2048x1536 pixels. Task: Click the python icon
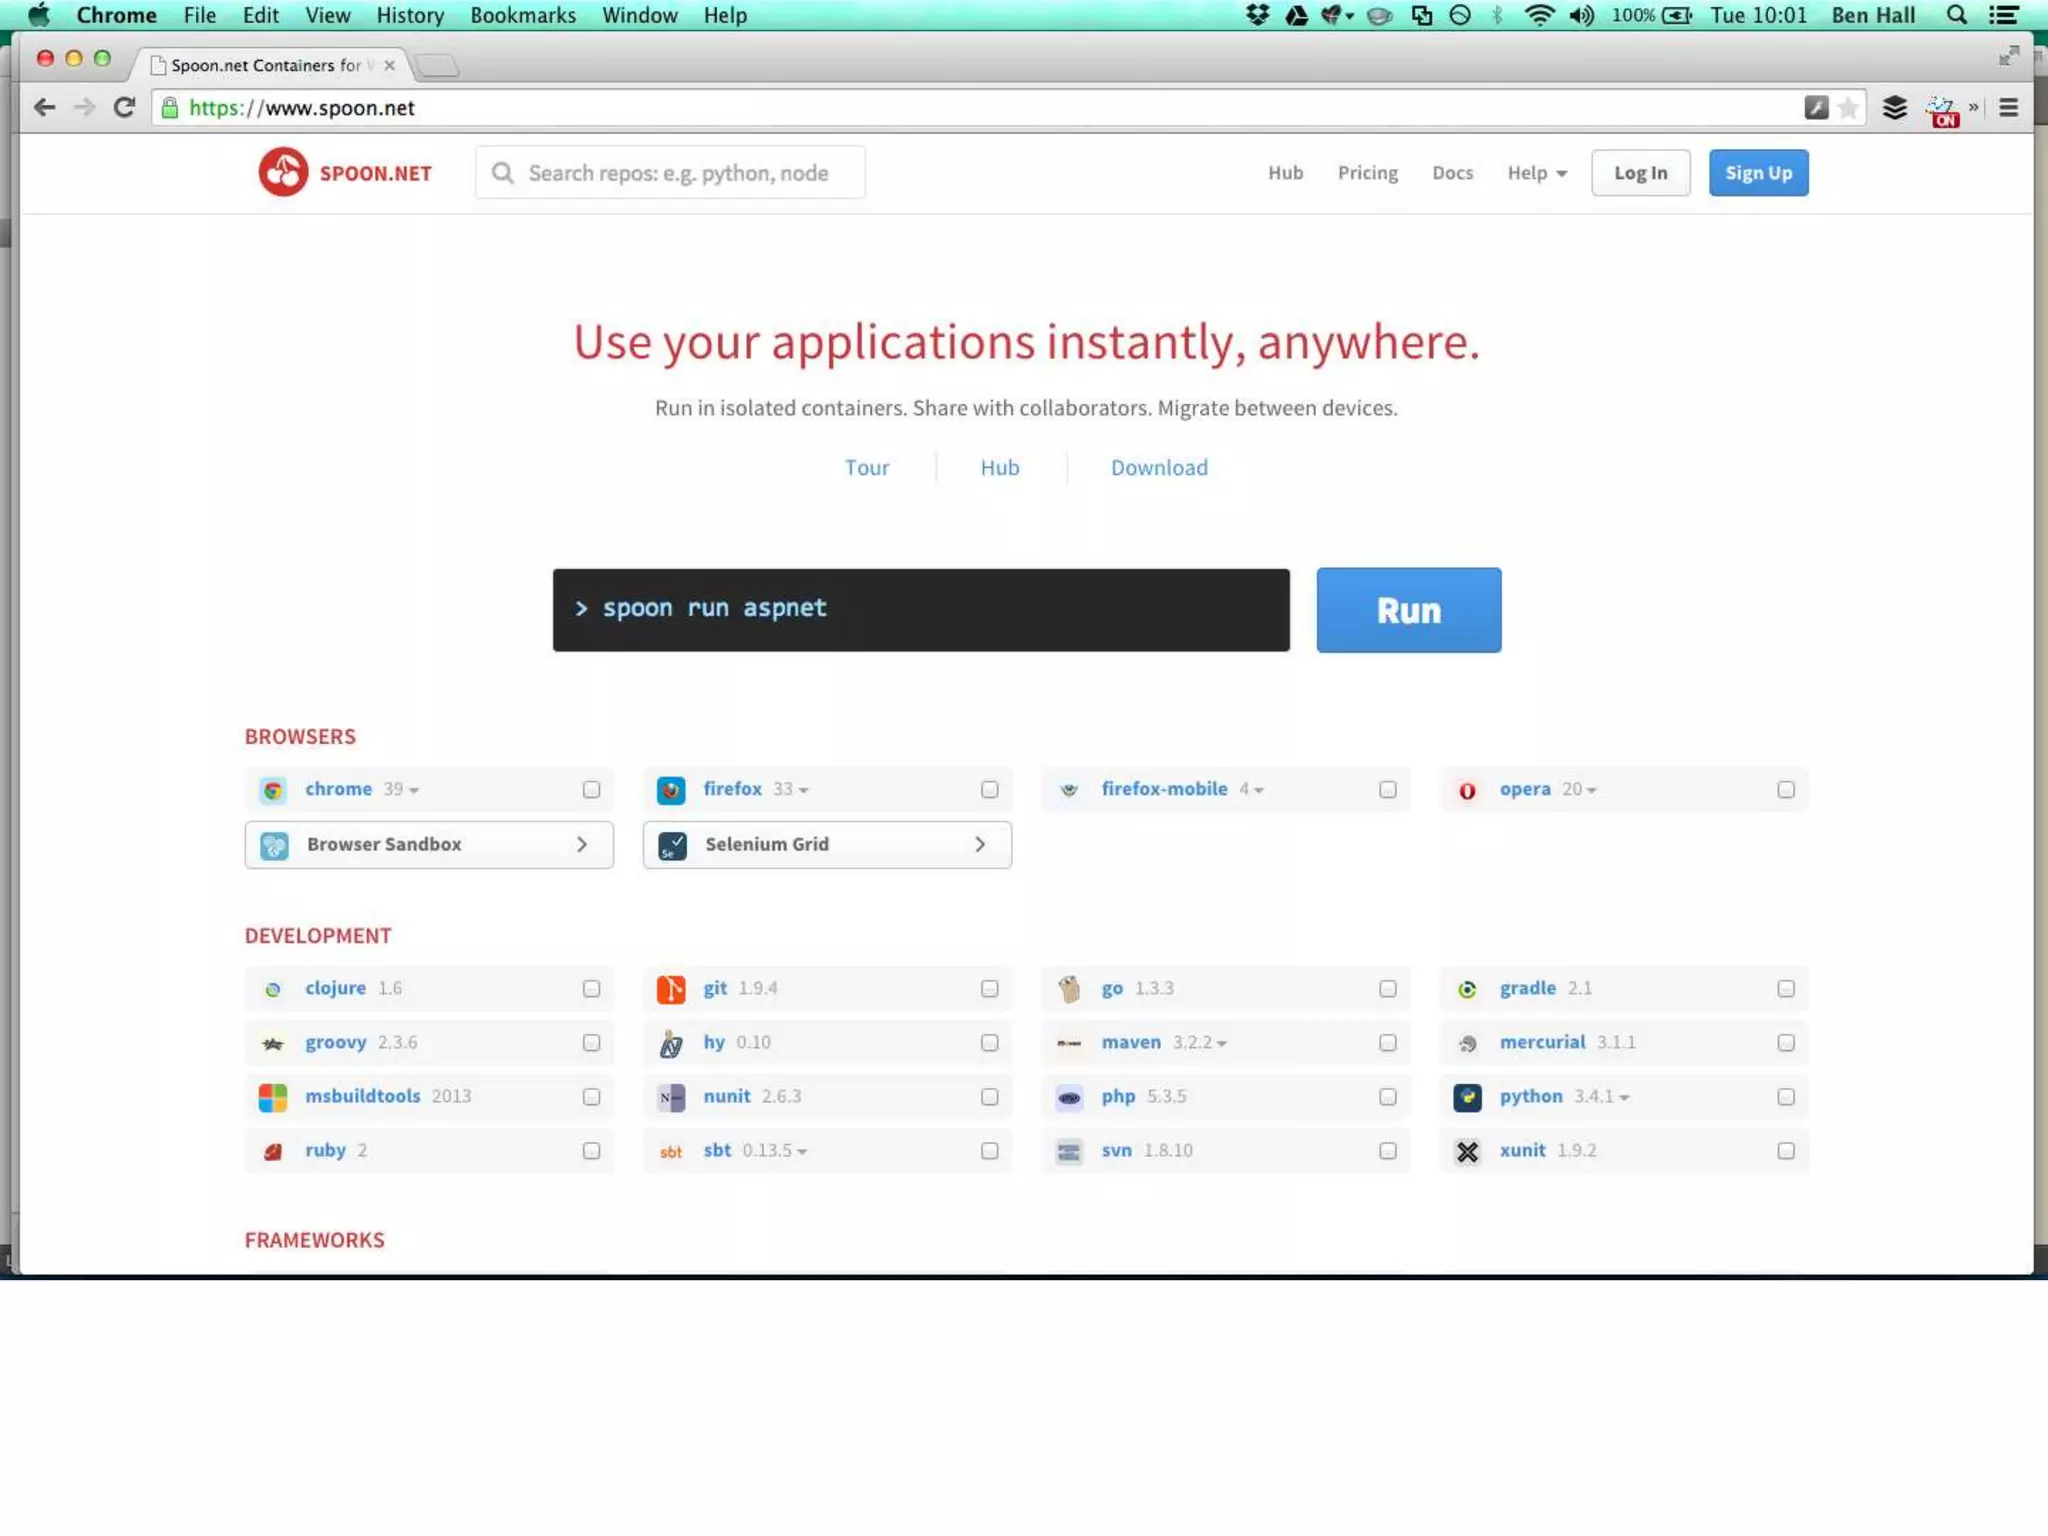pos(1467,1097)
